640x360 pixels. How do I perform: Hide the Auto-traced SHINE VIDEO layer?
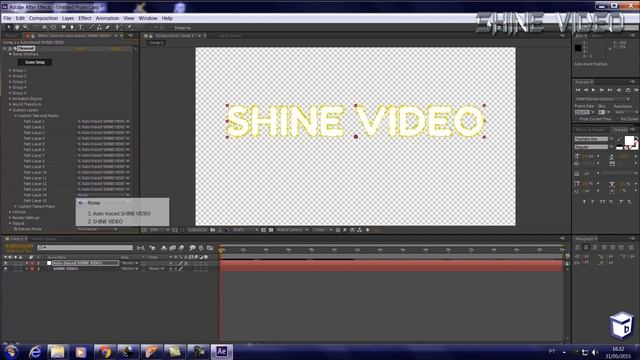pyautogui.click(x=5, y=263)
